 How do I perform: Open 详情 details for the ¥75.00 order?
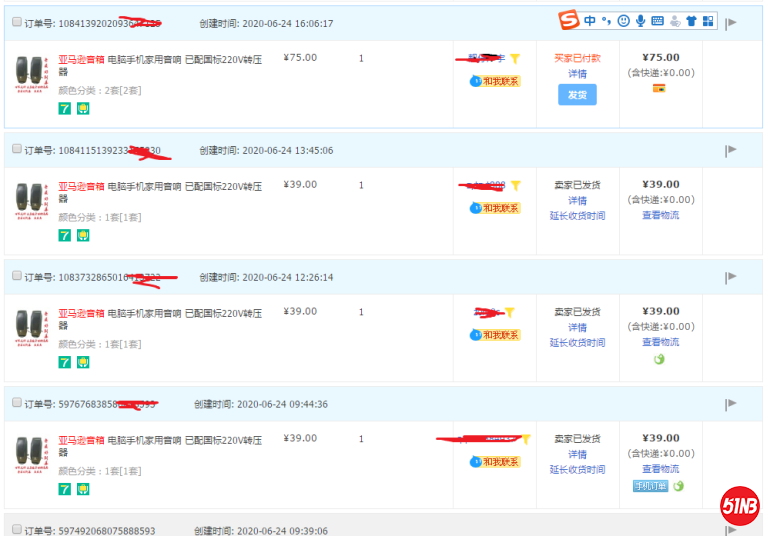(x=577, y=74)
